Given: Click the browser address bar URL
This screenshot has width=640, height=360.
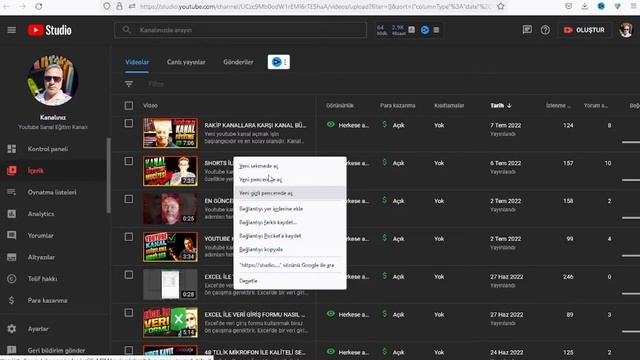Looking at the screenshot, I should [x=314, y=6].
